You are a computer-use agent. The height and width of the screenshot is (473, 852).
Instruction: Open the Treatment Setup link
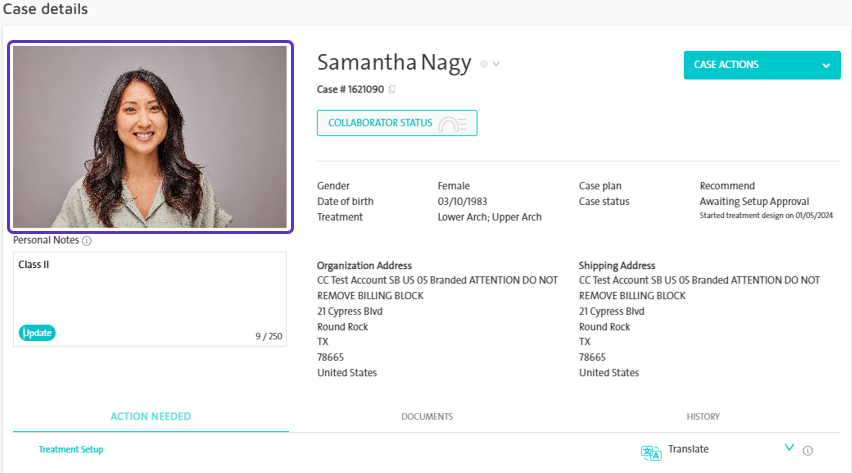click(x=71, y=450)
